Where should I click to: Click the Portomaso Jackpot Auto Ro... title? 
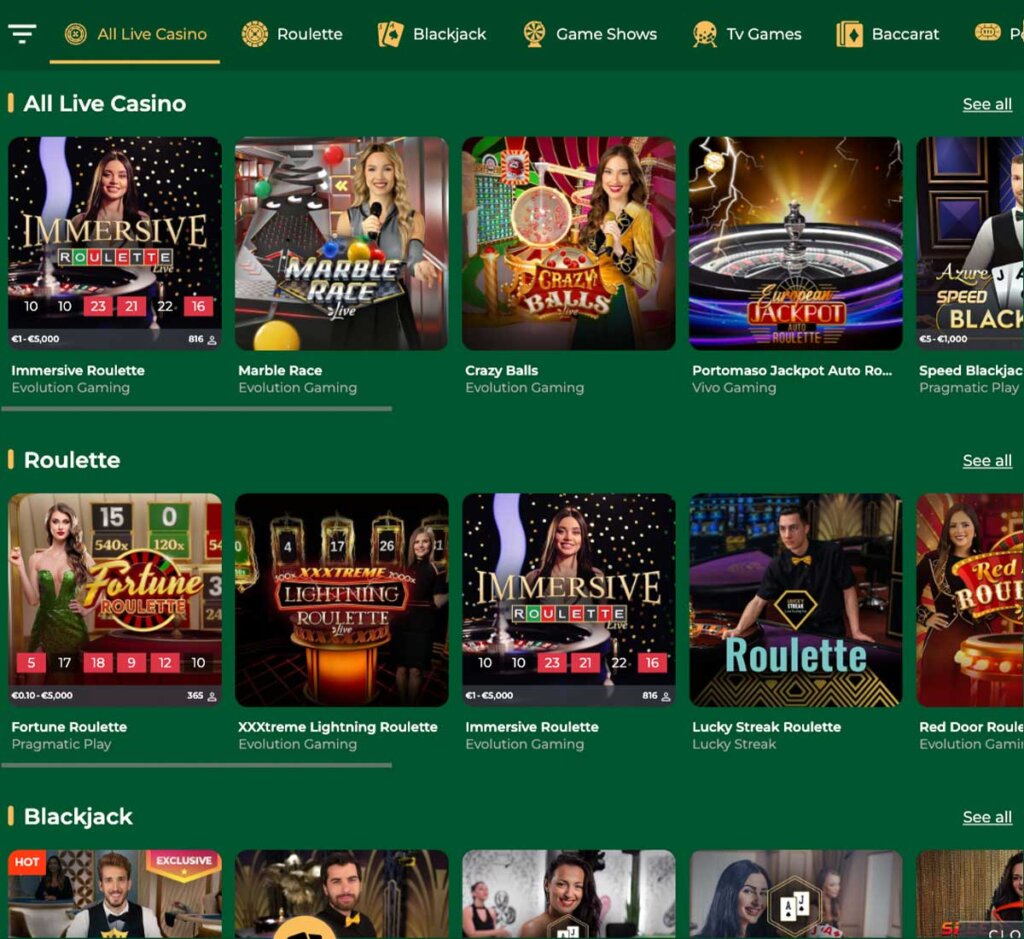pos(792,370)
